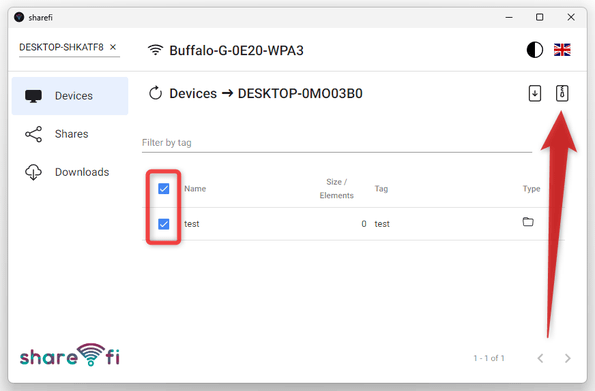Toggle dark/light theme contrast icon
Image resolution: width=595 pixels, height=391 pixels.
[x=535, y=50]
